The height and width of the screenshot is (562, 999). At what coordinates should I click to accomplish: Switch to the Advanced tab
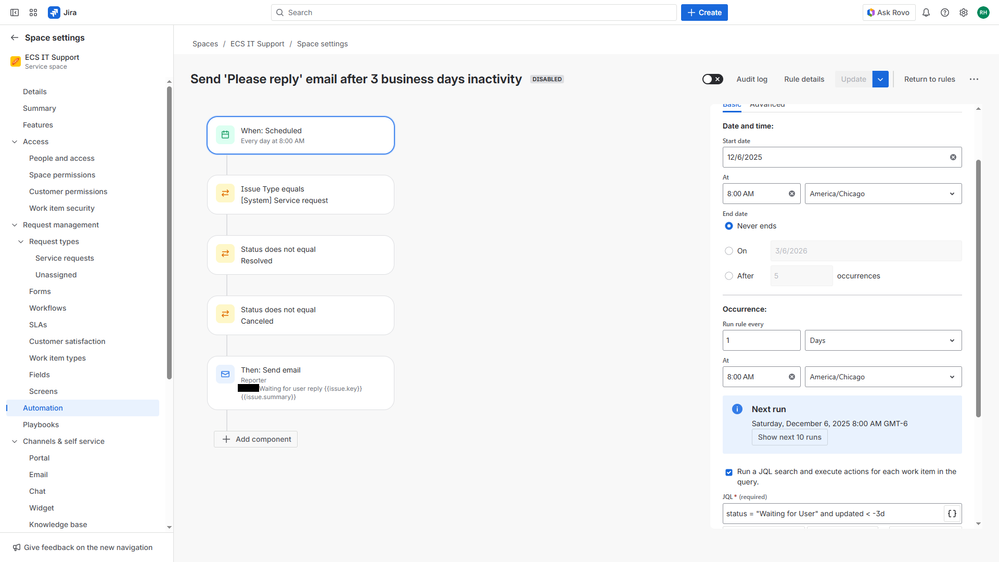[767, 105]
